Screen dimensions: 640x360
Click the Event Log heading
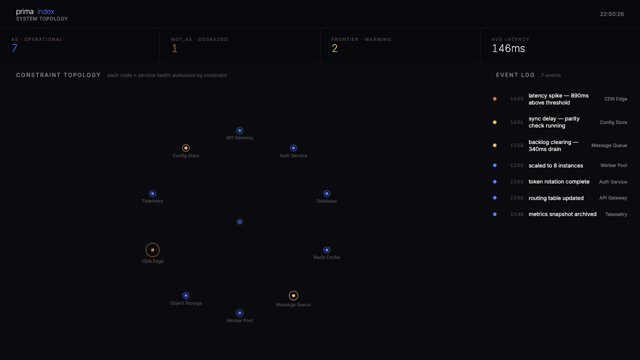coord(515,75)
